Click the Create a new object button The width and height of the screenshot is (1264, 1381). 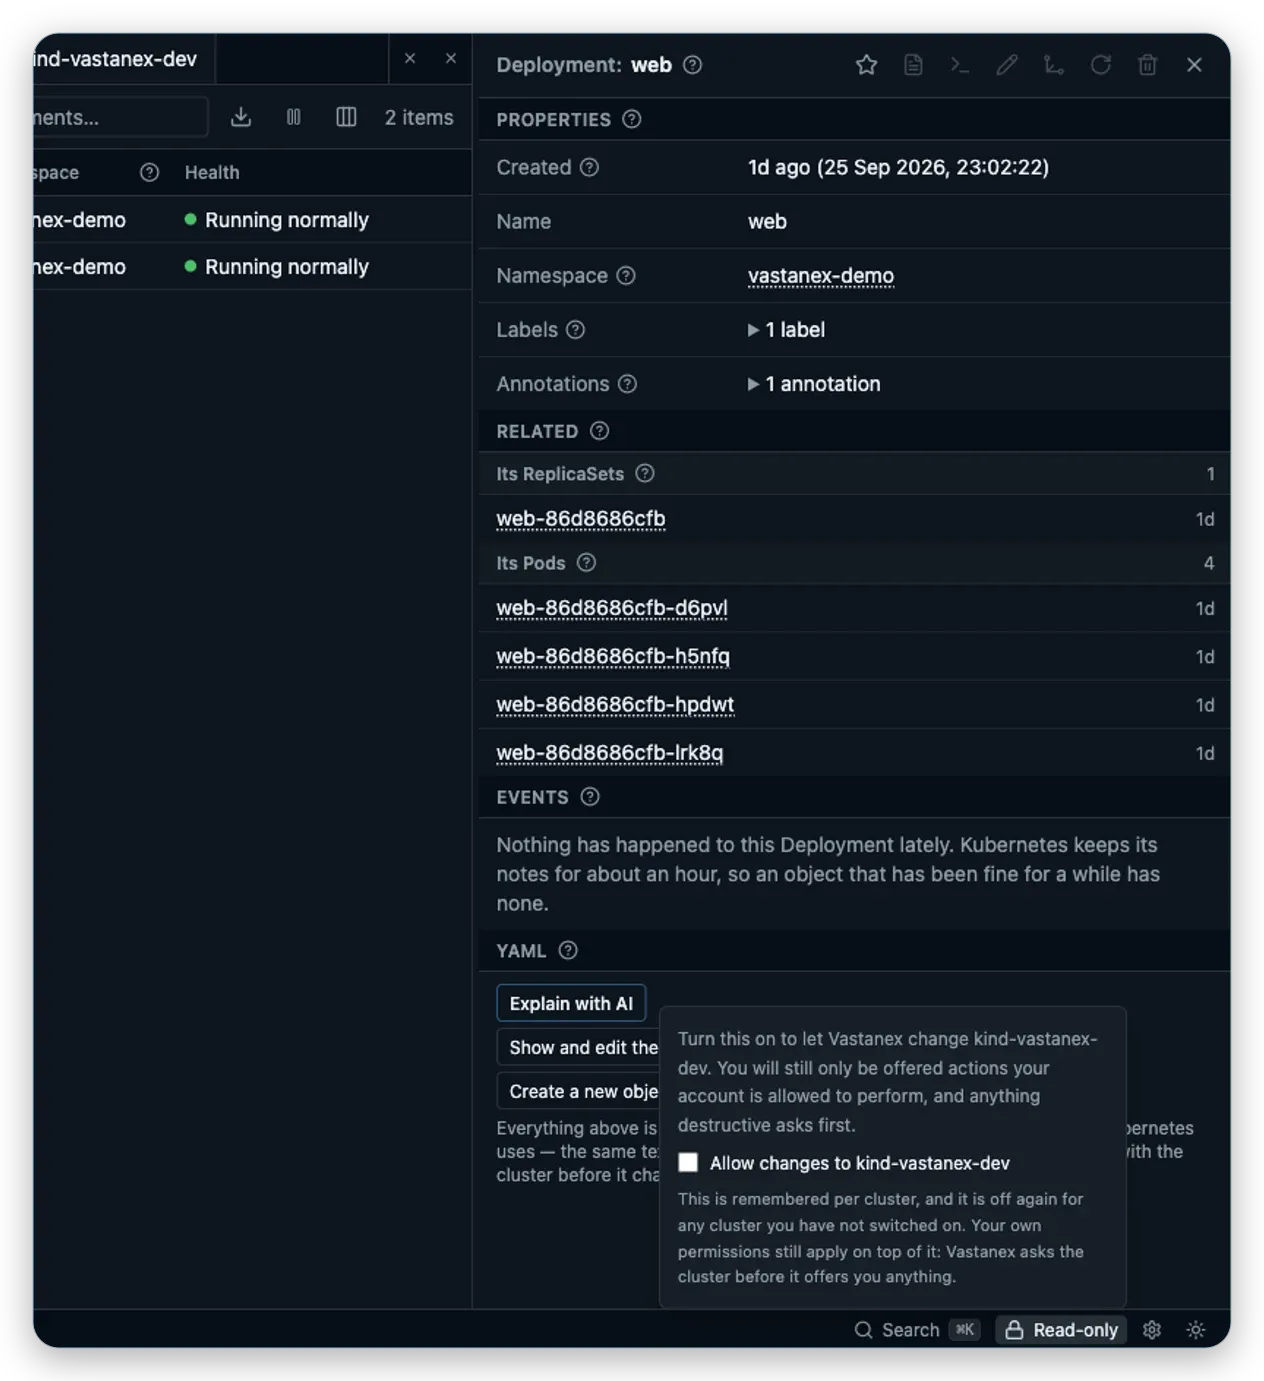(579, 1091)
